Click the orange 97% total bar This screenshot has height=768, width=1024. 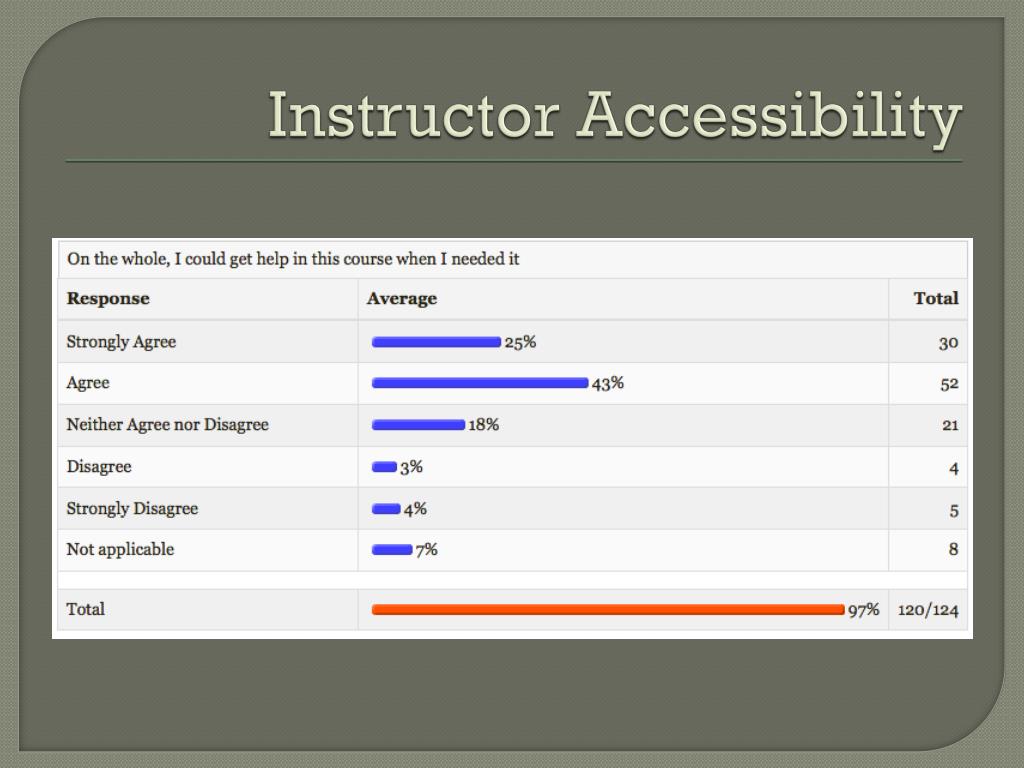pos(608,610)
